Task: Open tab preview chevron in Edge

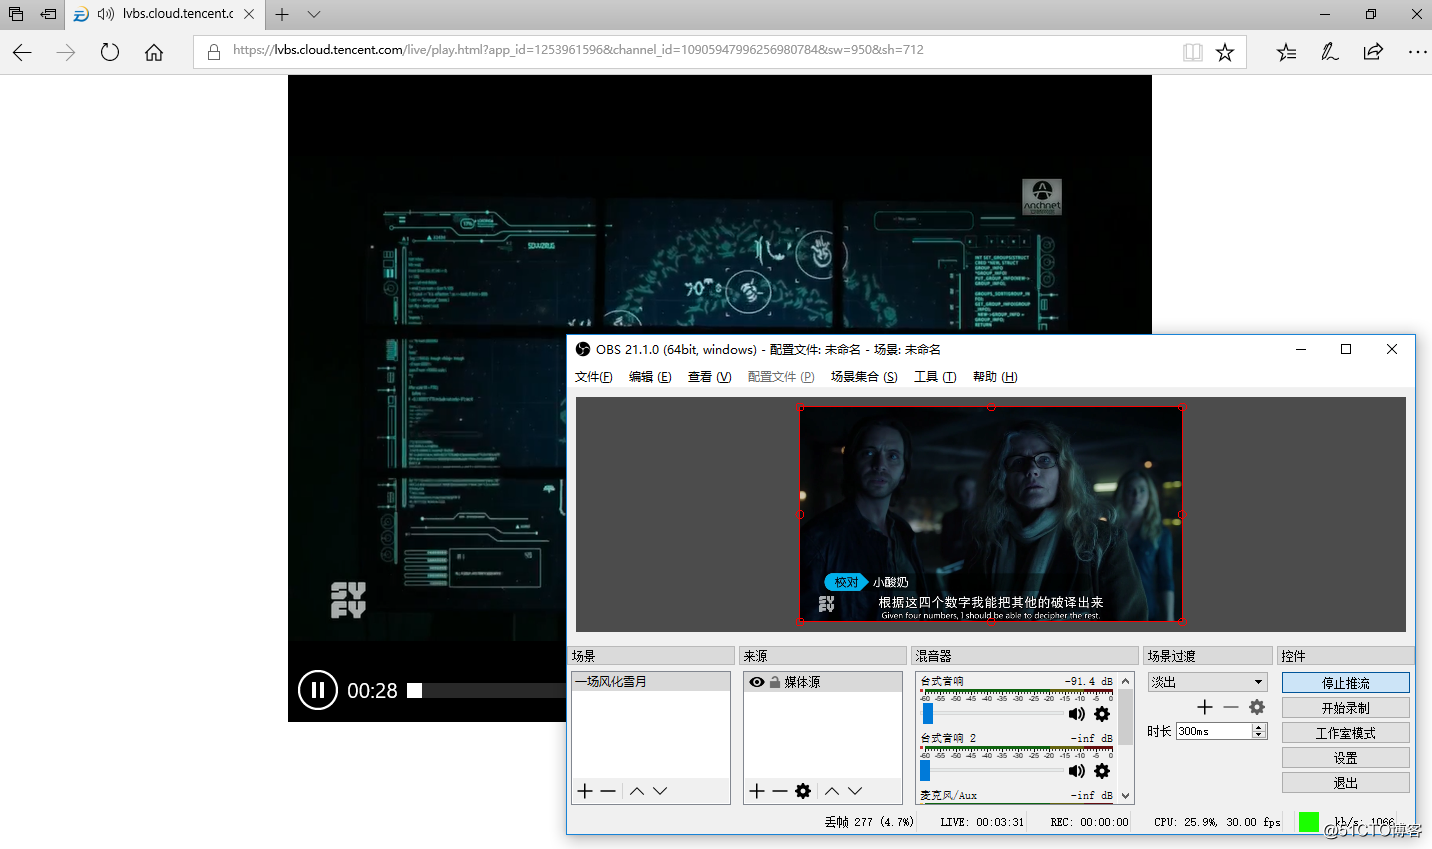Action: (314, 14)
